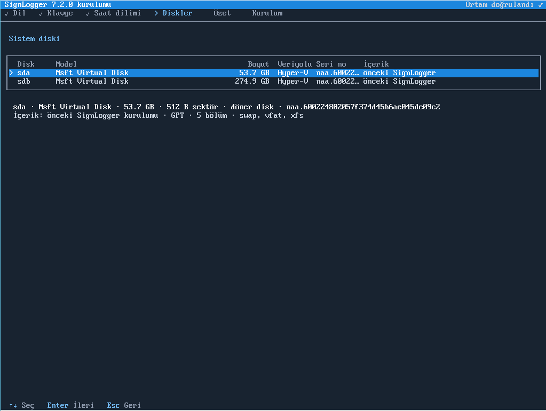Screen dimensions: 546x411
Task: Click the checkmark next to Ortam doğrulandı
Action: [x=540, y=5]
